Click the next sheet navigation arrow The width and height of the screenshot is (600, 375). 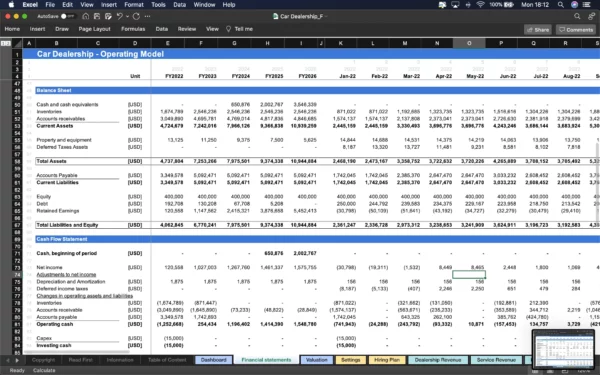(x=17, y=360)
